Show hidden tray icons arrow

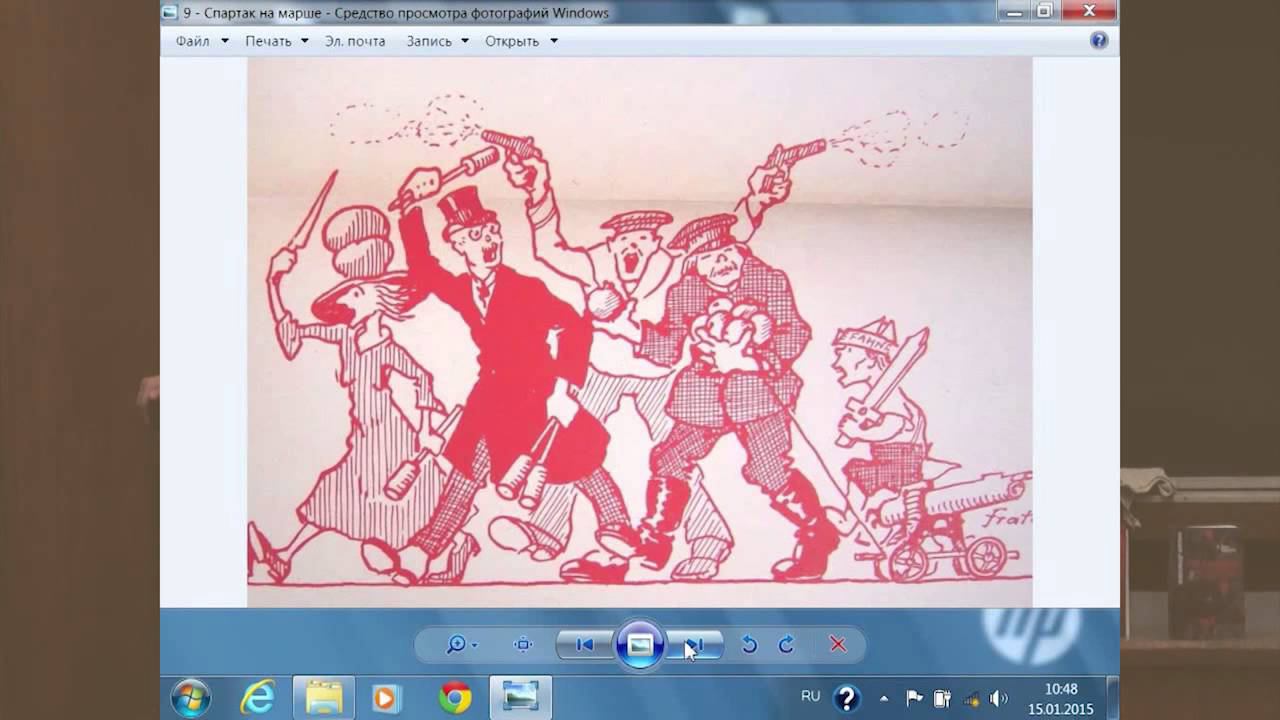tap(884, 698)
